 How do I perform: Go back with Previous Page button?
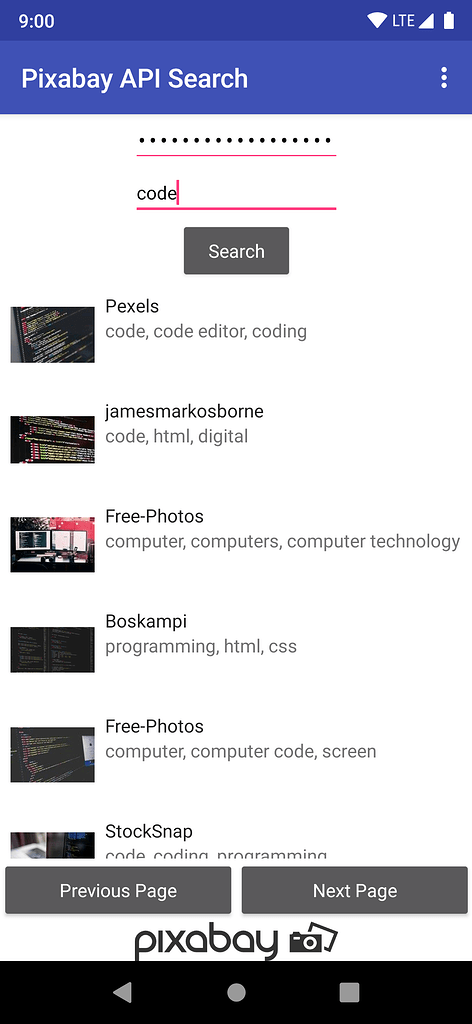click(x=118, y=890)
